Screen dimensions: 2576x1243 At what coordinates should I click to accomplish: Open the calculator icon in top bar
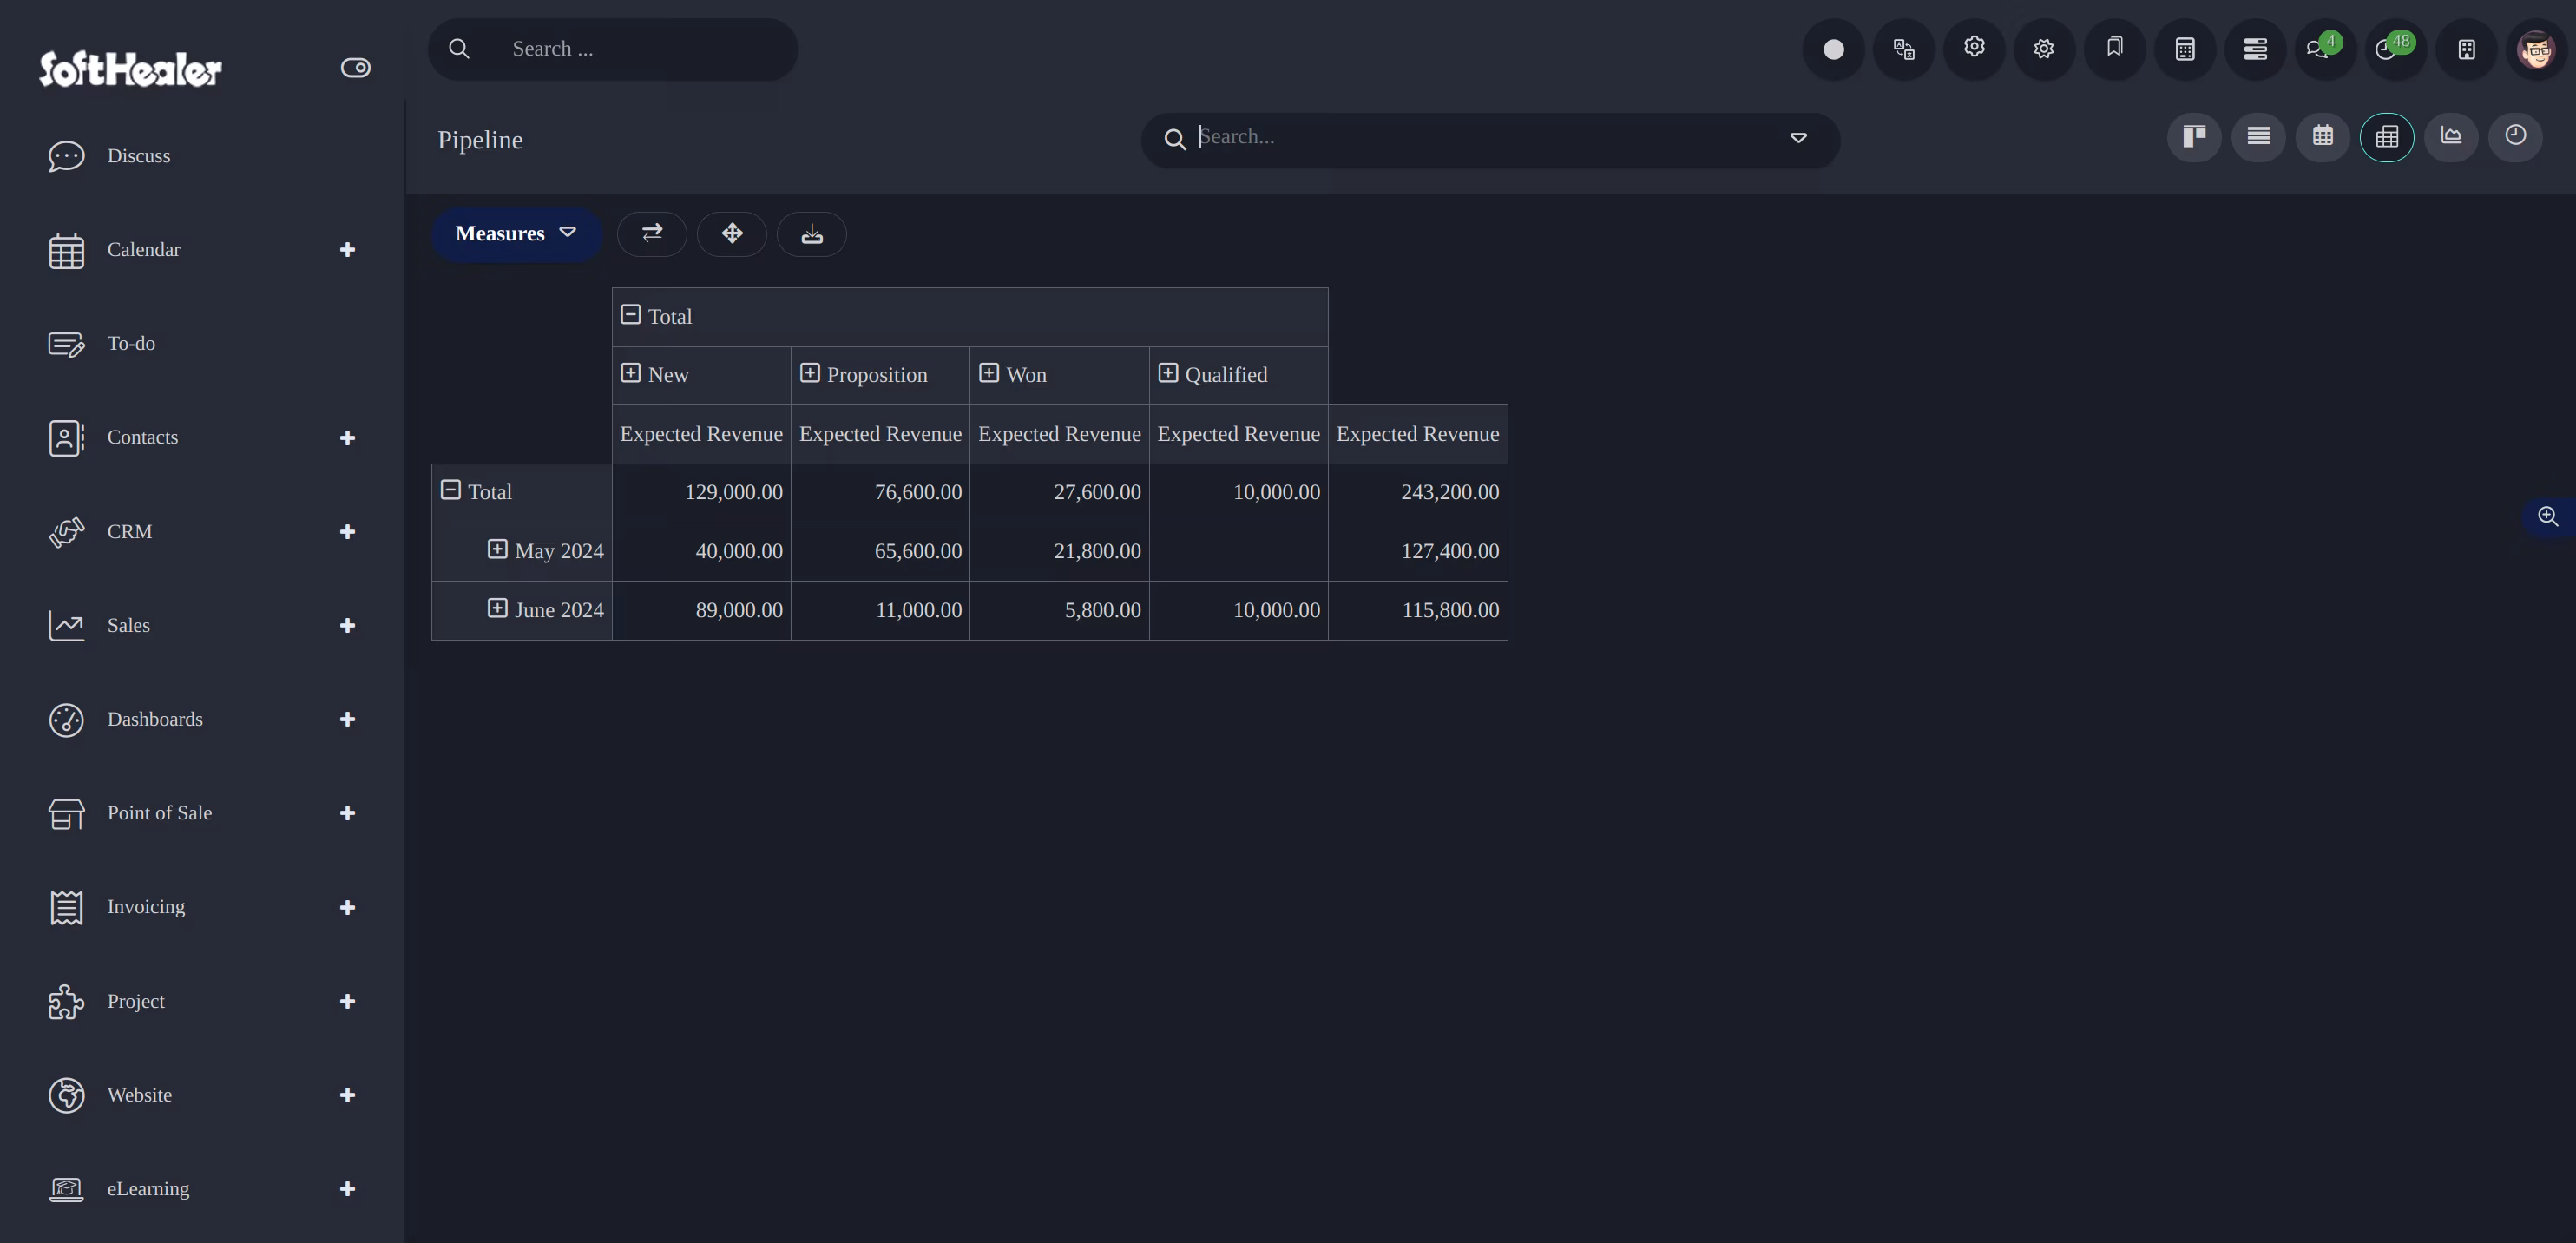[2185, 49]
